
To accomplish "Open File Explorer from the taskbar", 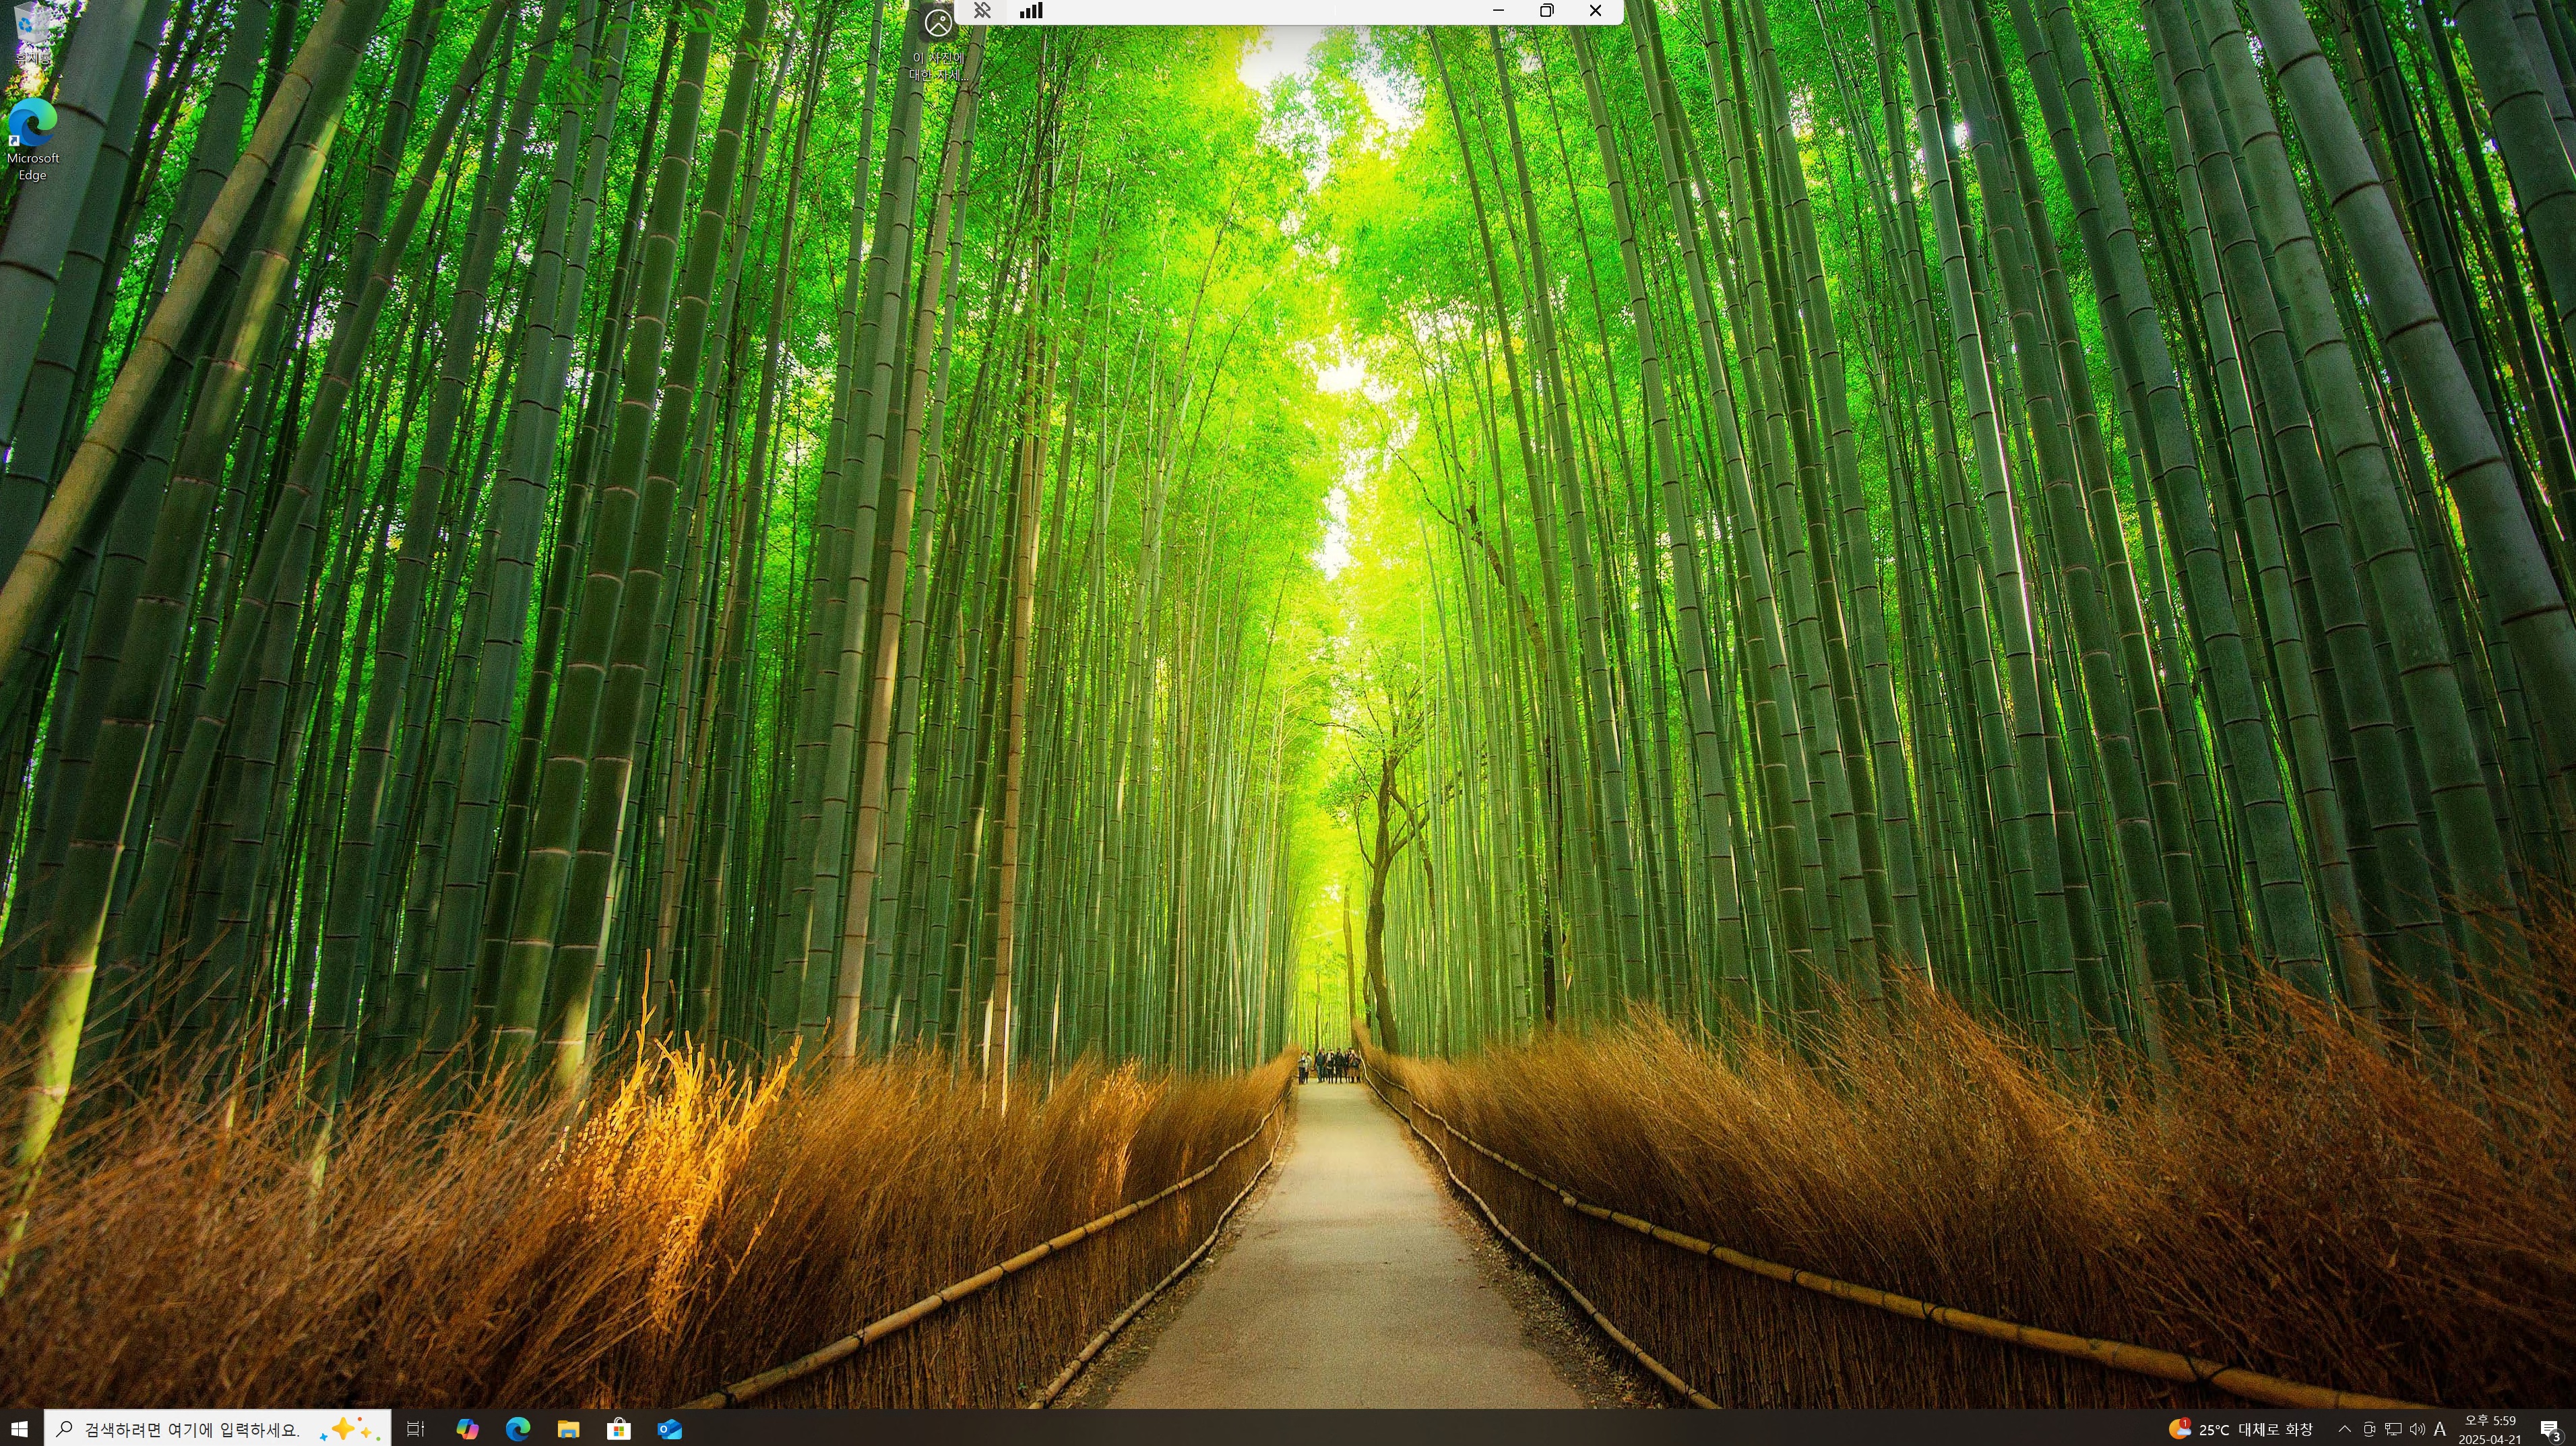I will [x=568, y=1429].
